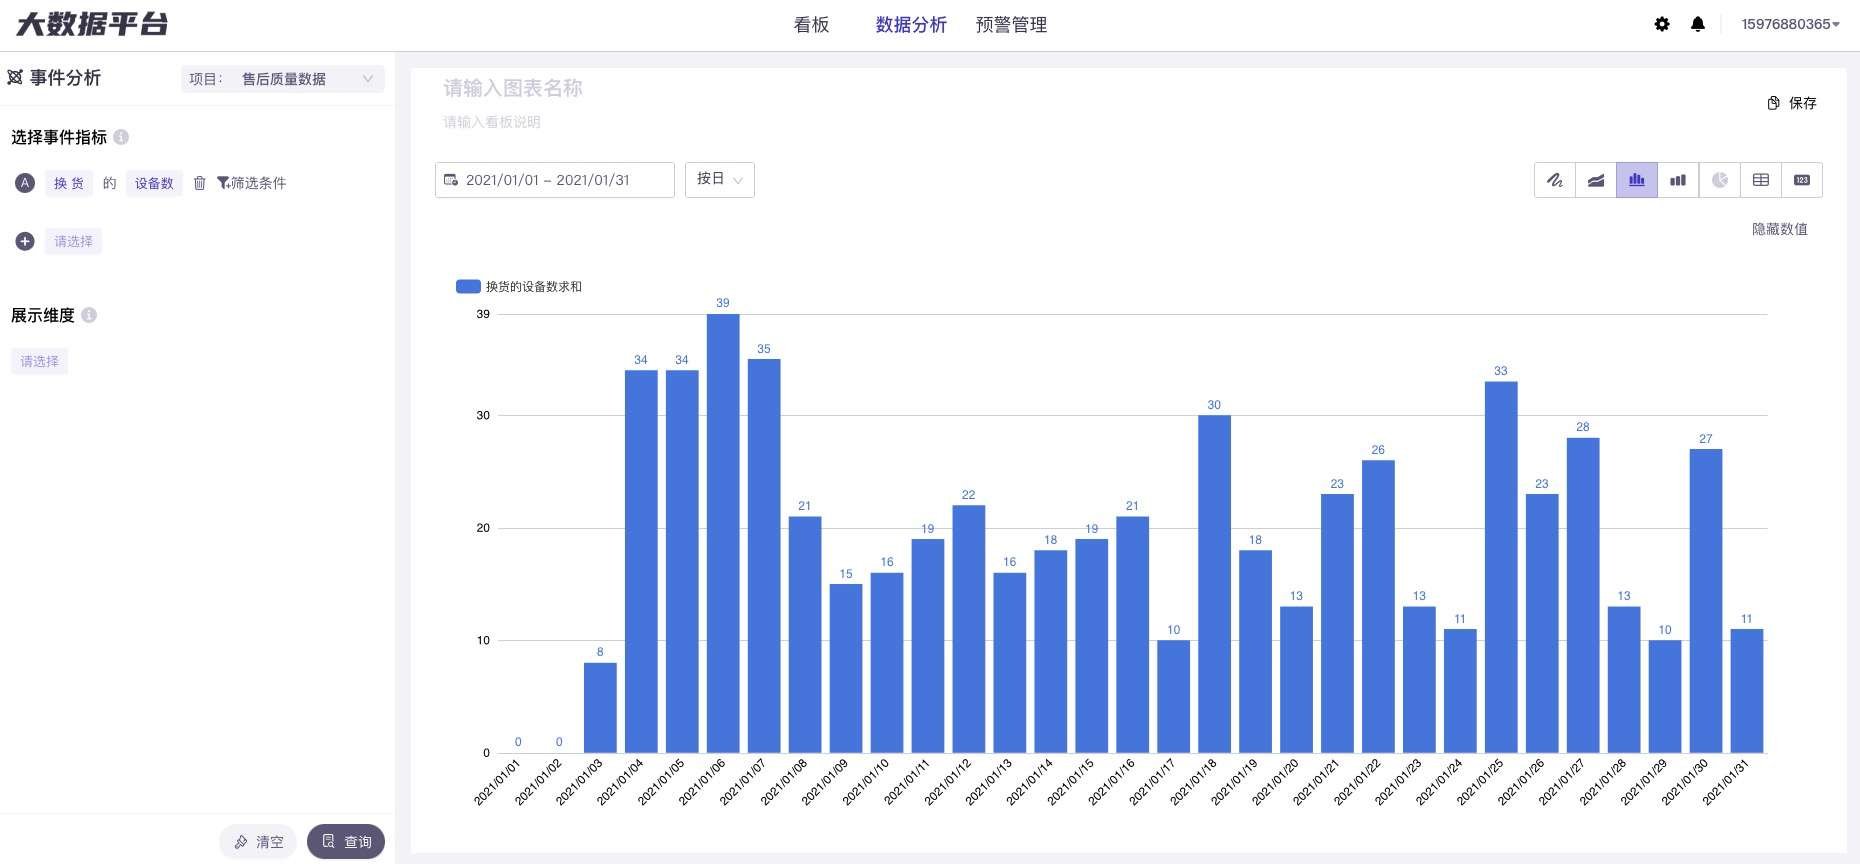Click the metric A badge
The width and height of the screenshot is (1860, 864).
point(25,183)
